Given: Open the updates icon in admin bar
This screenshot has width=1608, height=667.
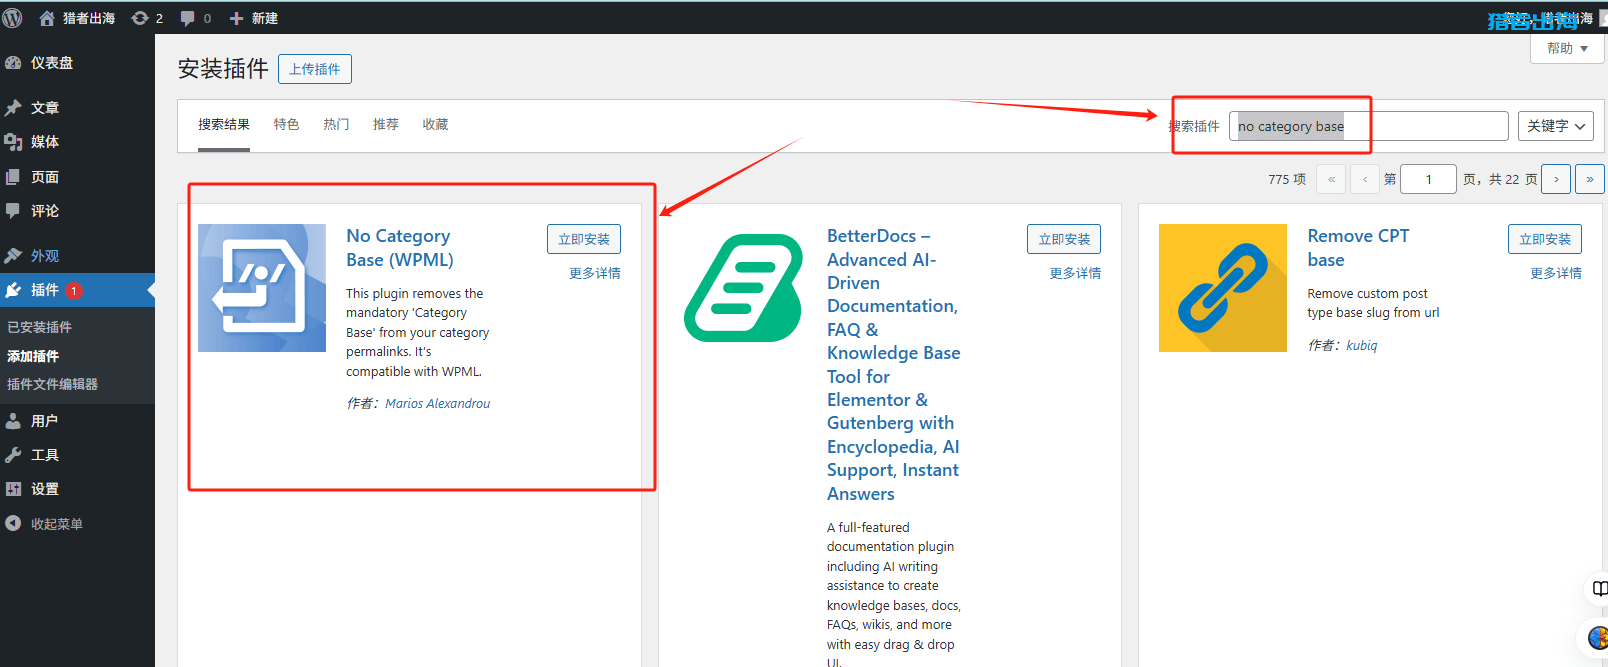Looking at the screenshot, I should coord(141,18).
